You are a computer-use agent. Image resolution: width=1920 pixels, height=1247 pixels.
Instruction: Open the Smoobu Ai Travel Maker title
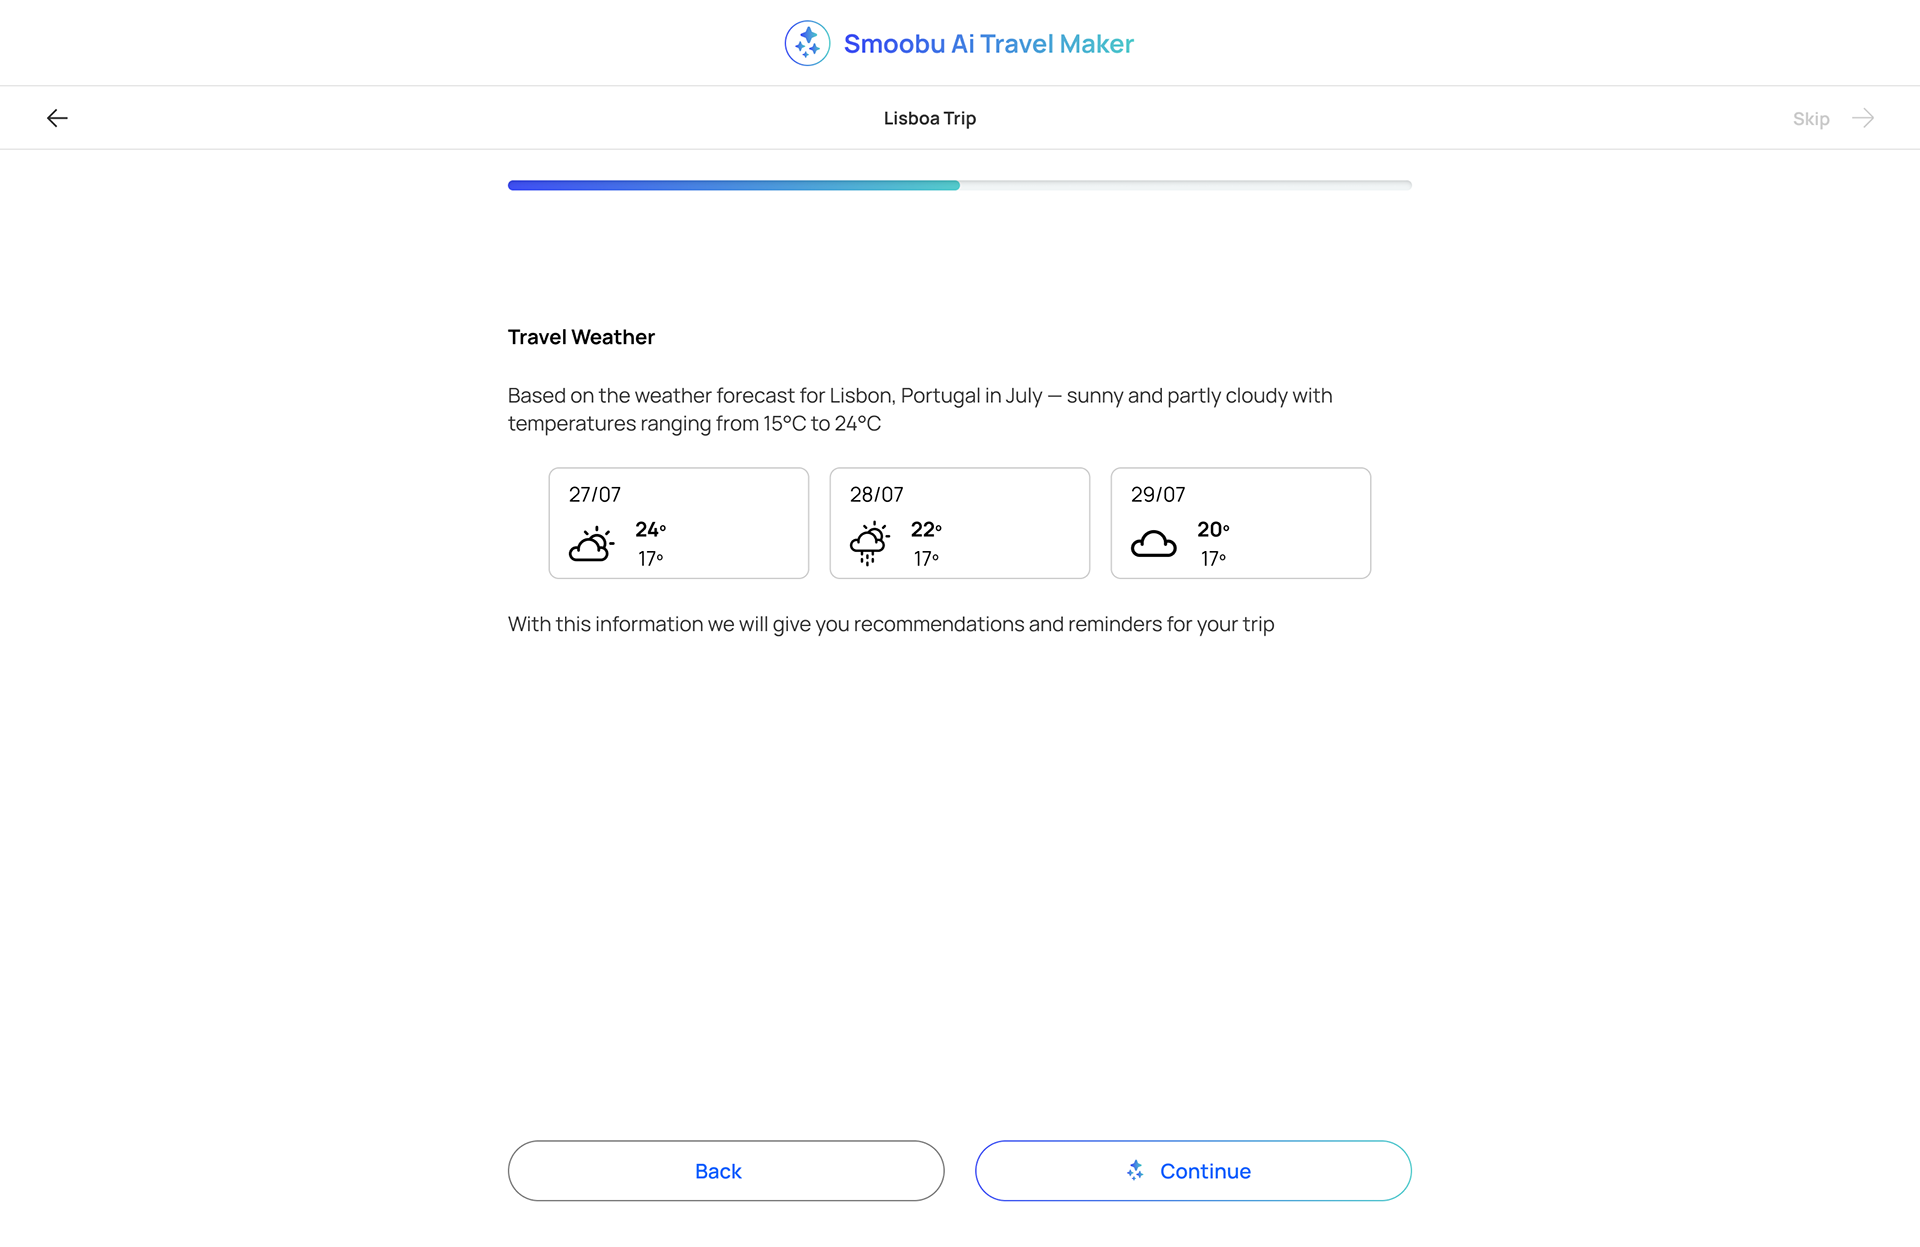tap(988, 44)
